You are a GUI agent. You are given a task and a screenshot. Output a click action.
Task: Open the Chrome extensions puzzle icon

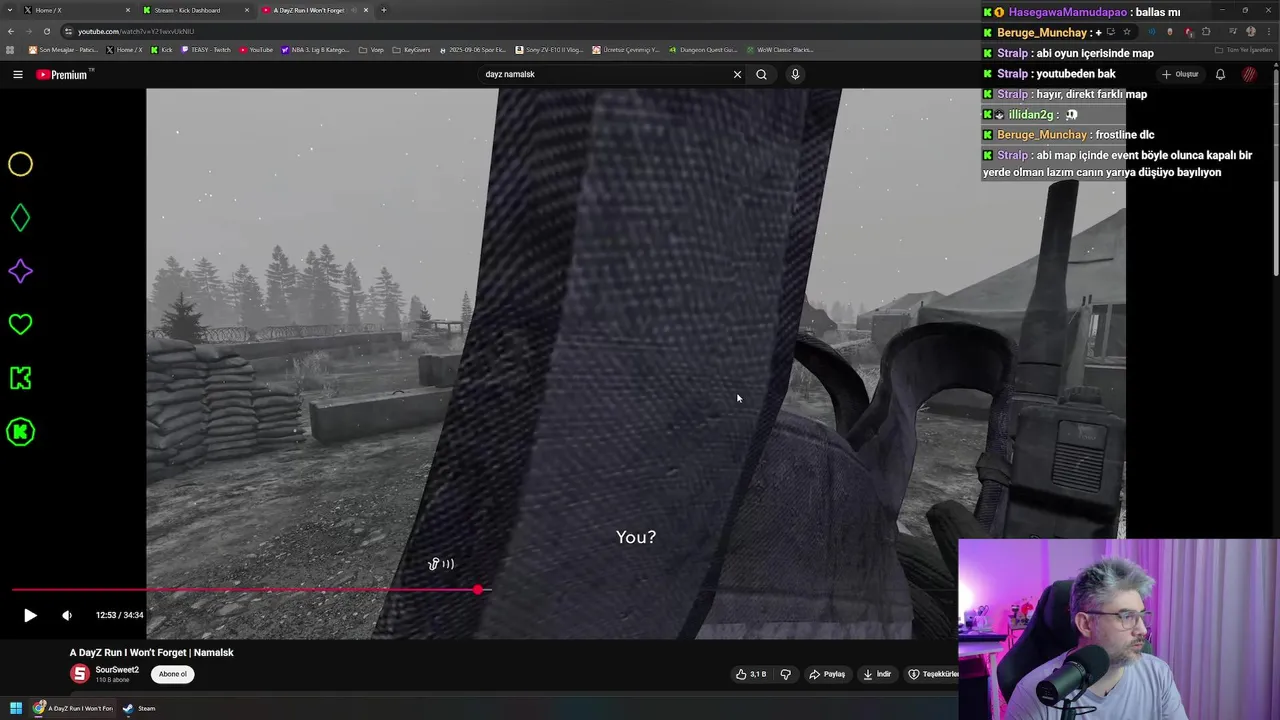click(x=1205, y=31)
